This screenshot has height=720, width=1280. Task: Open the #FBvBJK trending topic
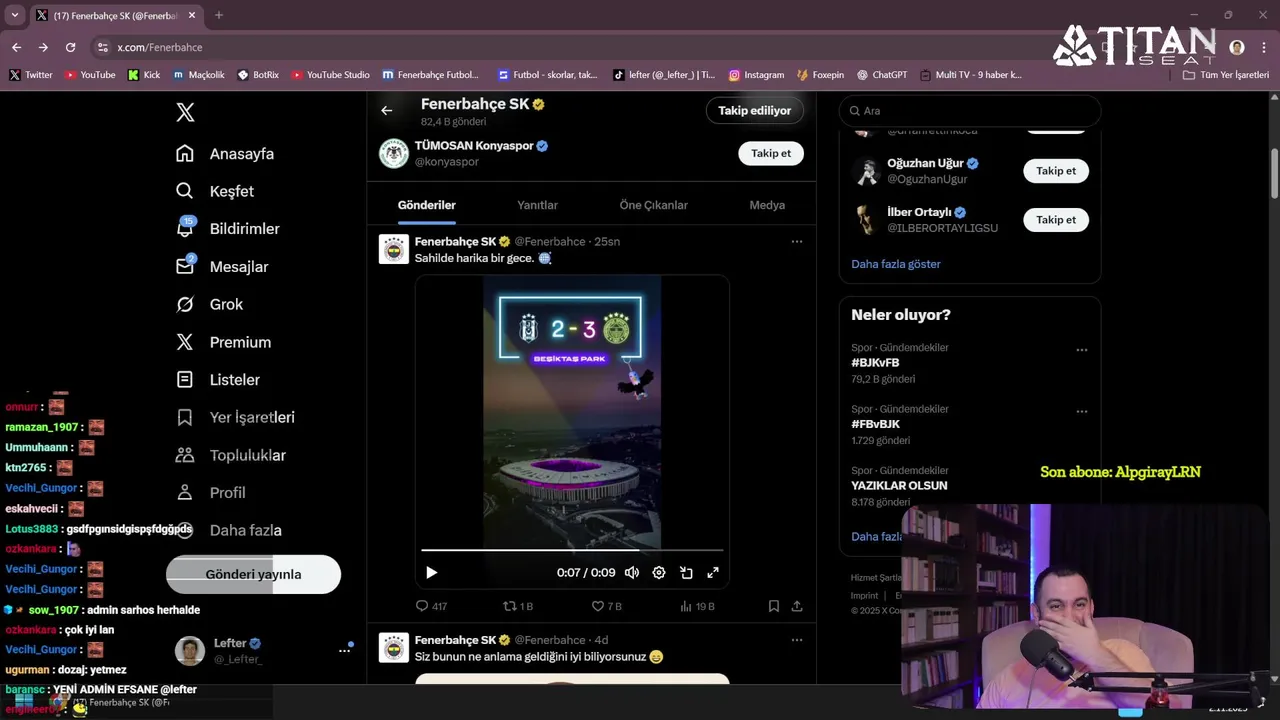tap(875, 424)
